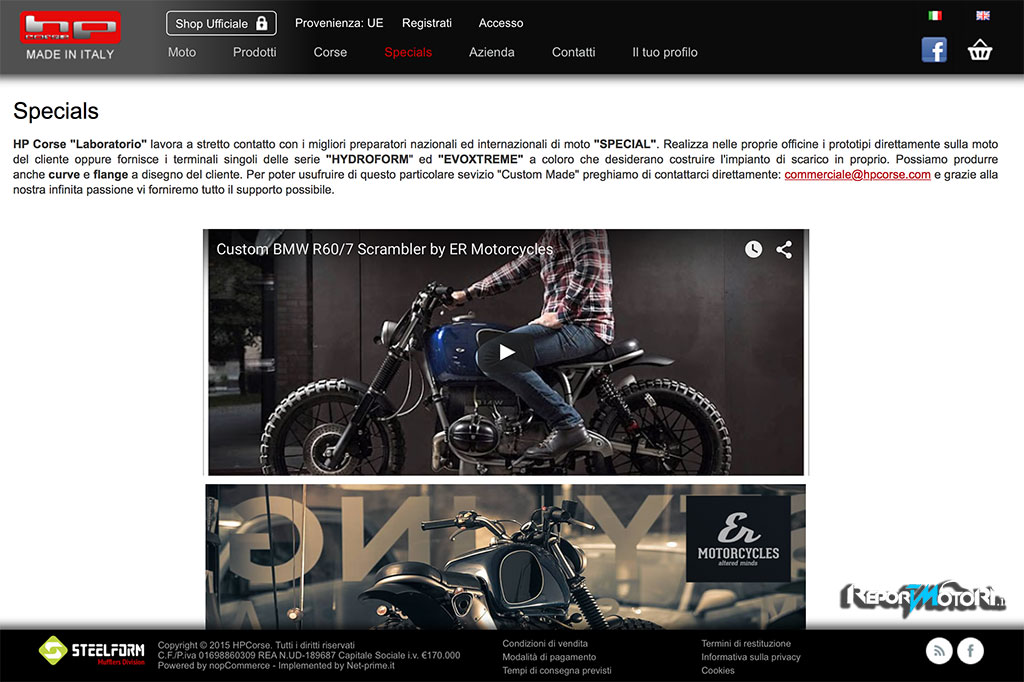
Task: Click the Steelform logo in footer
Action: pos(92,652)
